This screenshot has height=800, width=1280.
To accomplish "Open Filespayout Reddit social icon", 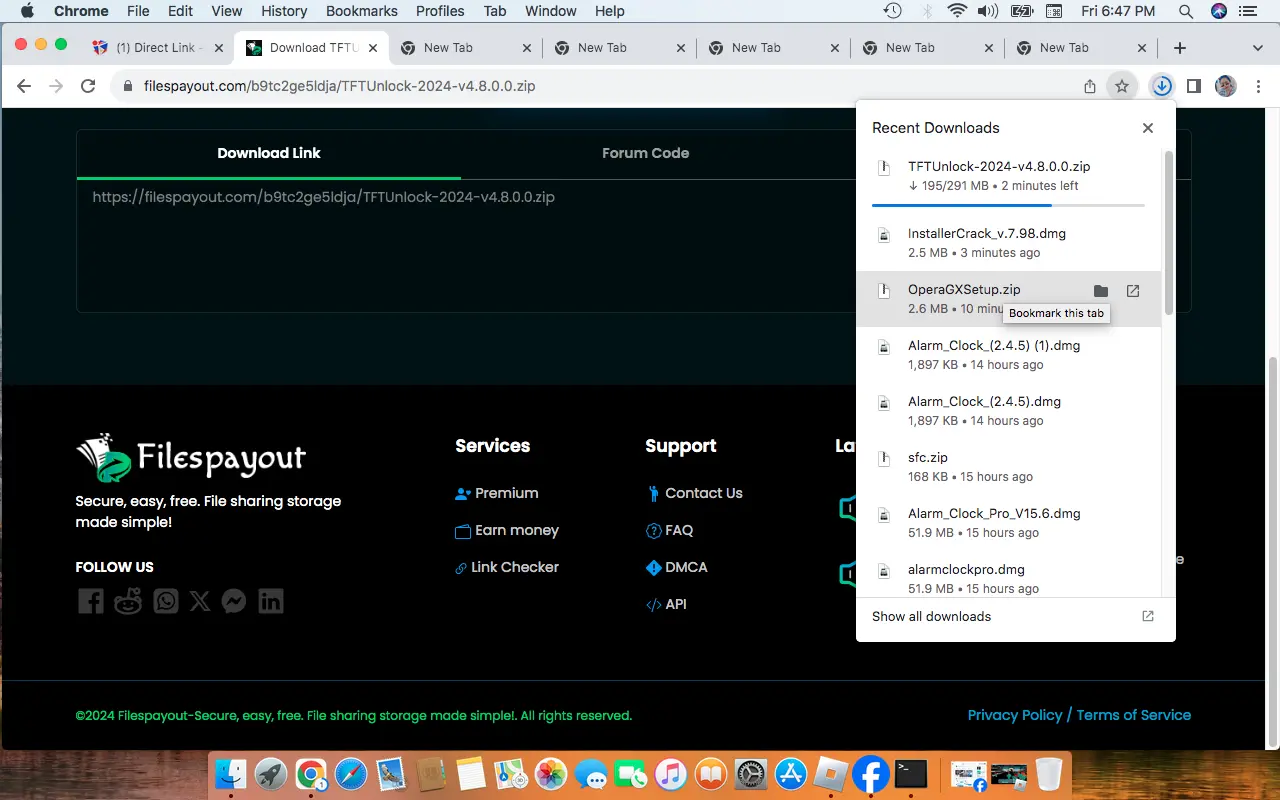I will click(128, 601).
